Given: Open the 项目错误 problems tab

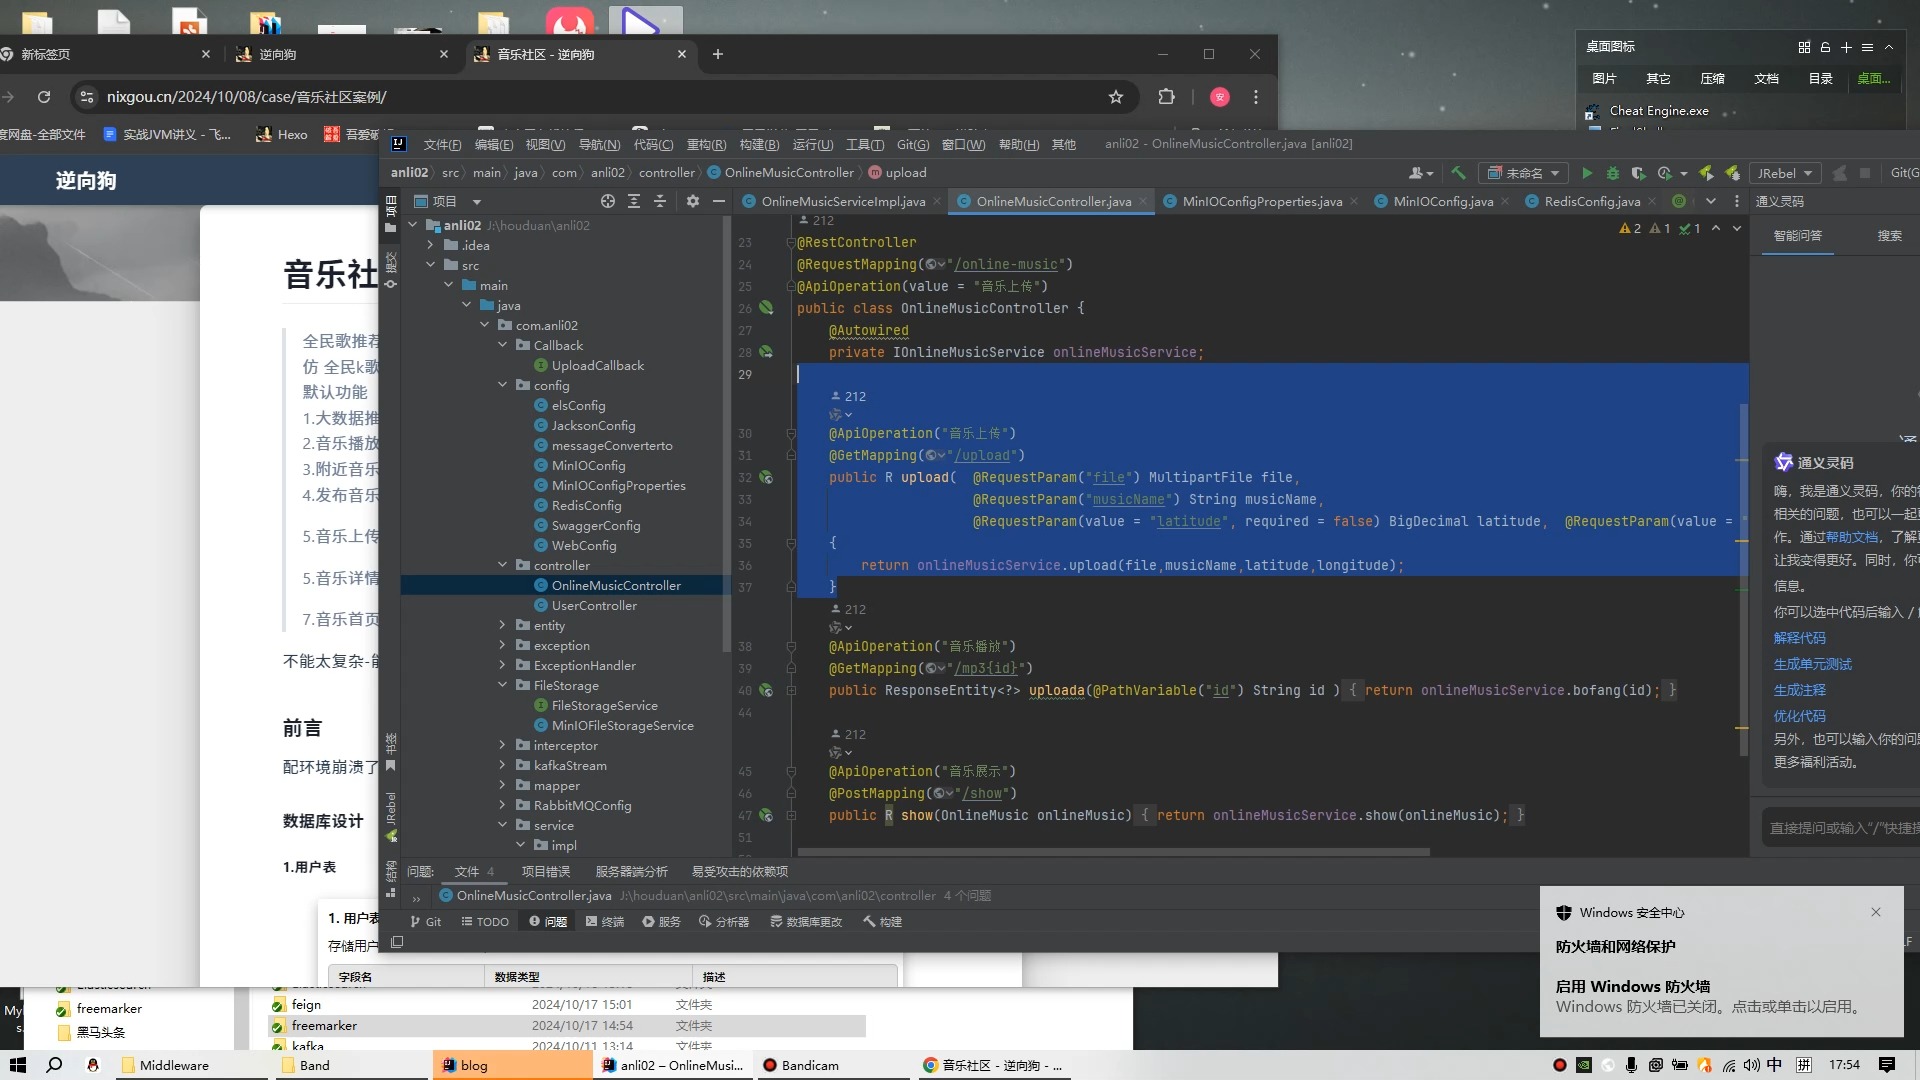Looking at the screenshot, I should pos(546,872).
